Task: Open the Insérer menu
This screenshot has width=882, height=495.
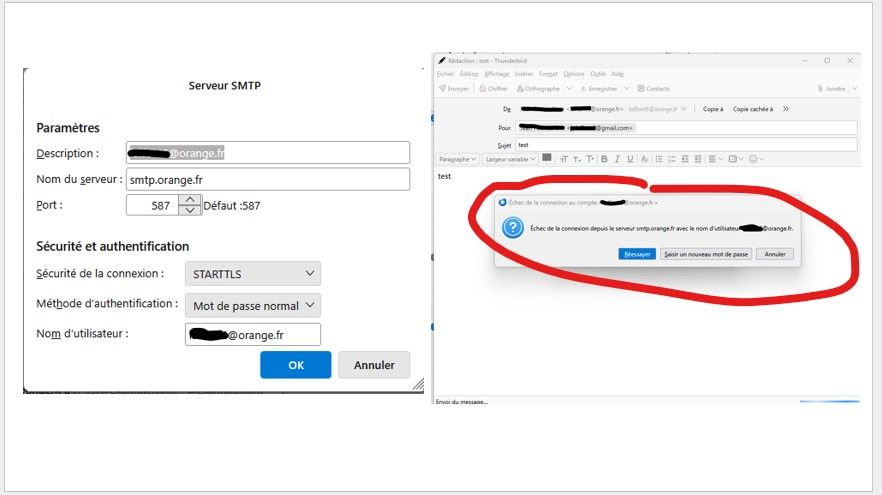Action: pyautogui.click(x=524, y=74)
